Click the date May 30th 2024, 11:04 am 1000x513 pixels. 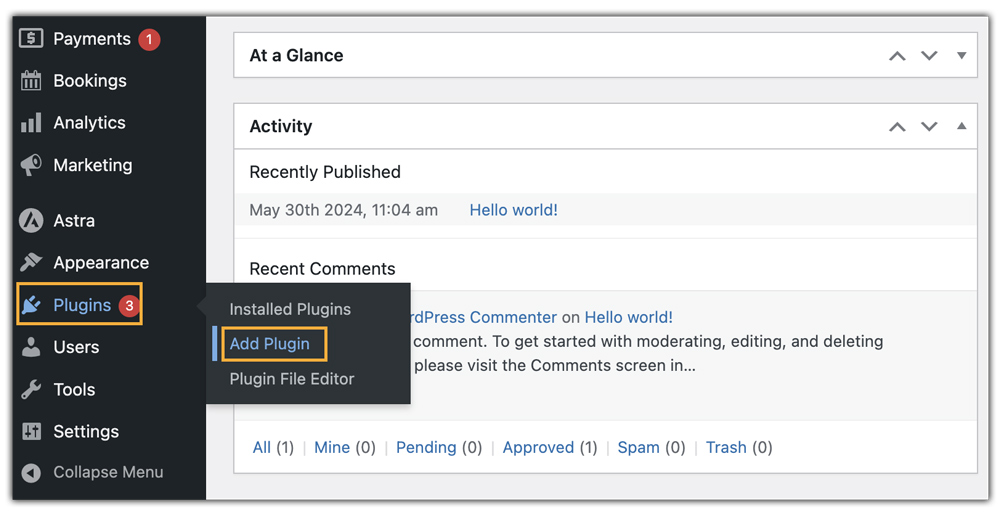point(343,210)
